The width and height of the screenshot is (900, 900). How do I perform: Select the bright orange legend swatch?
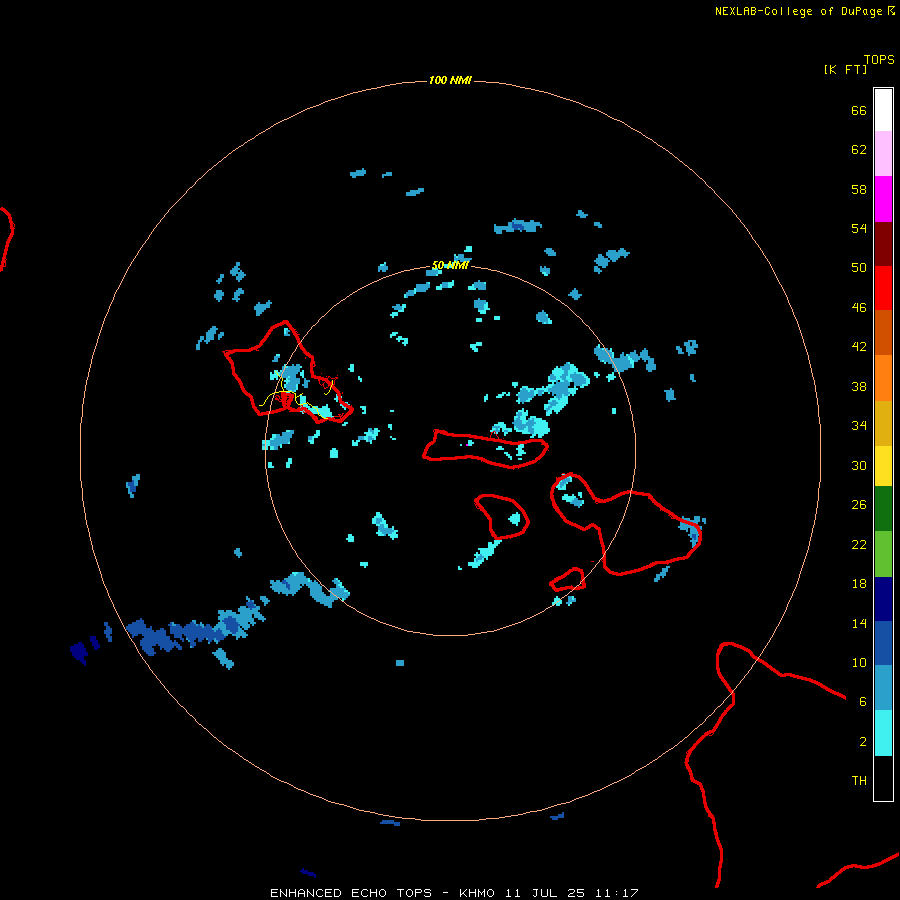point(883,378)
